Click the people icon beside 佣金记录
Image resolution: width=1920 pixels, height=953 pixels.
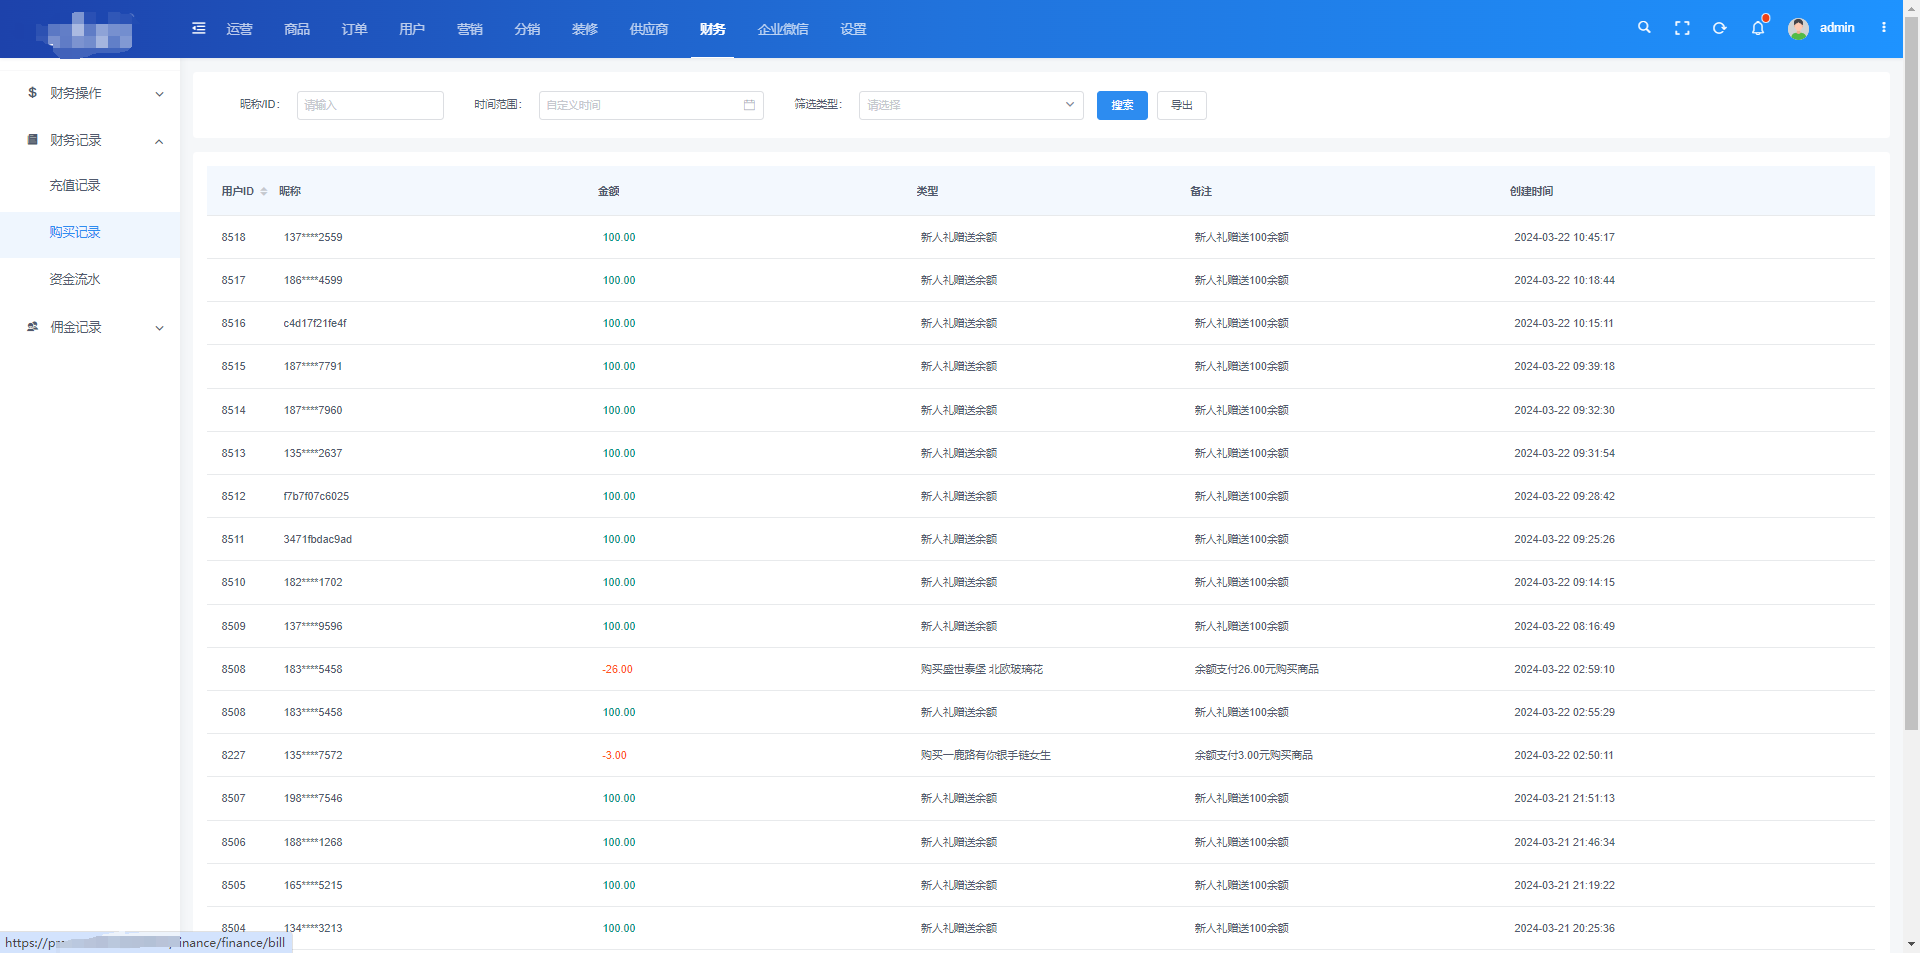[x=32, y=327]
